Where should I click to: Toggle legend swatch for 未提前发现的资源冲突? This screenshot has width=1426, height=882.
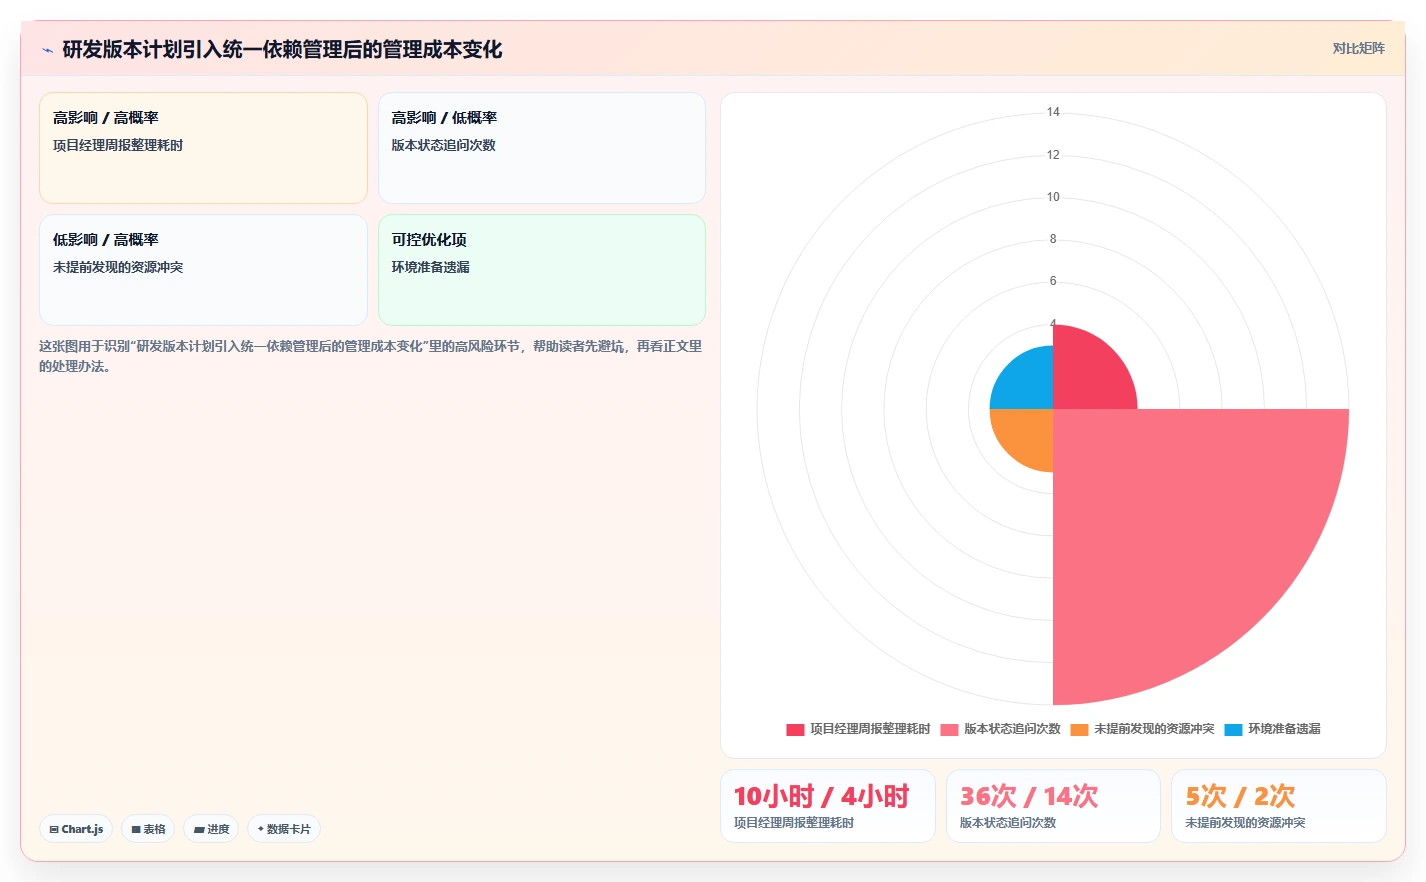coord(1079,729)
